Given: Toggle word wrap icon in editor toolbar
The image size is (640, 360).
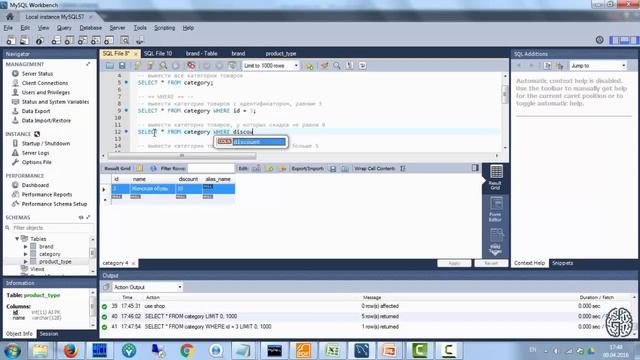Looking at the screenshot, I should (x=362, y=65).
